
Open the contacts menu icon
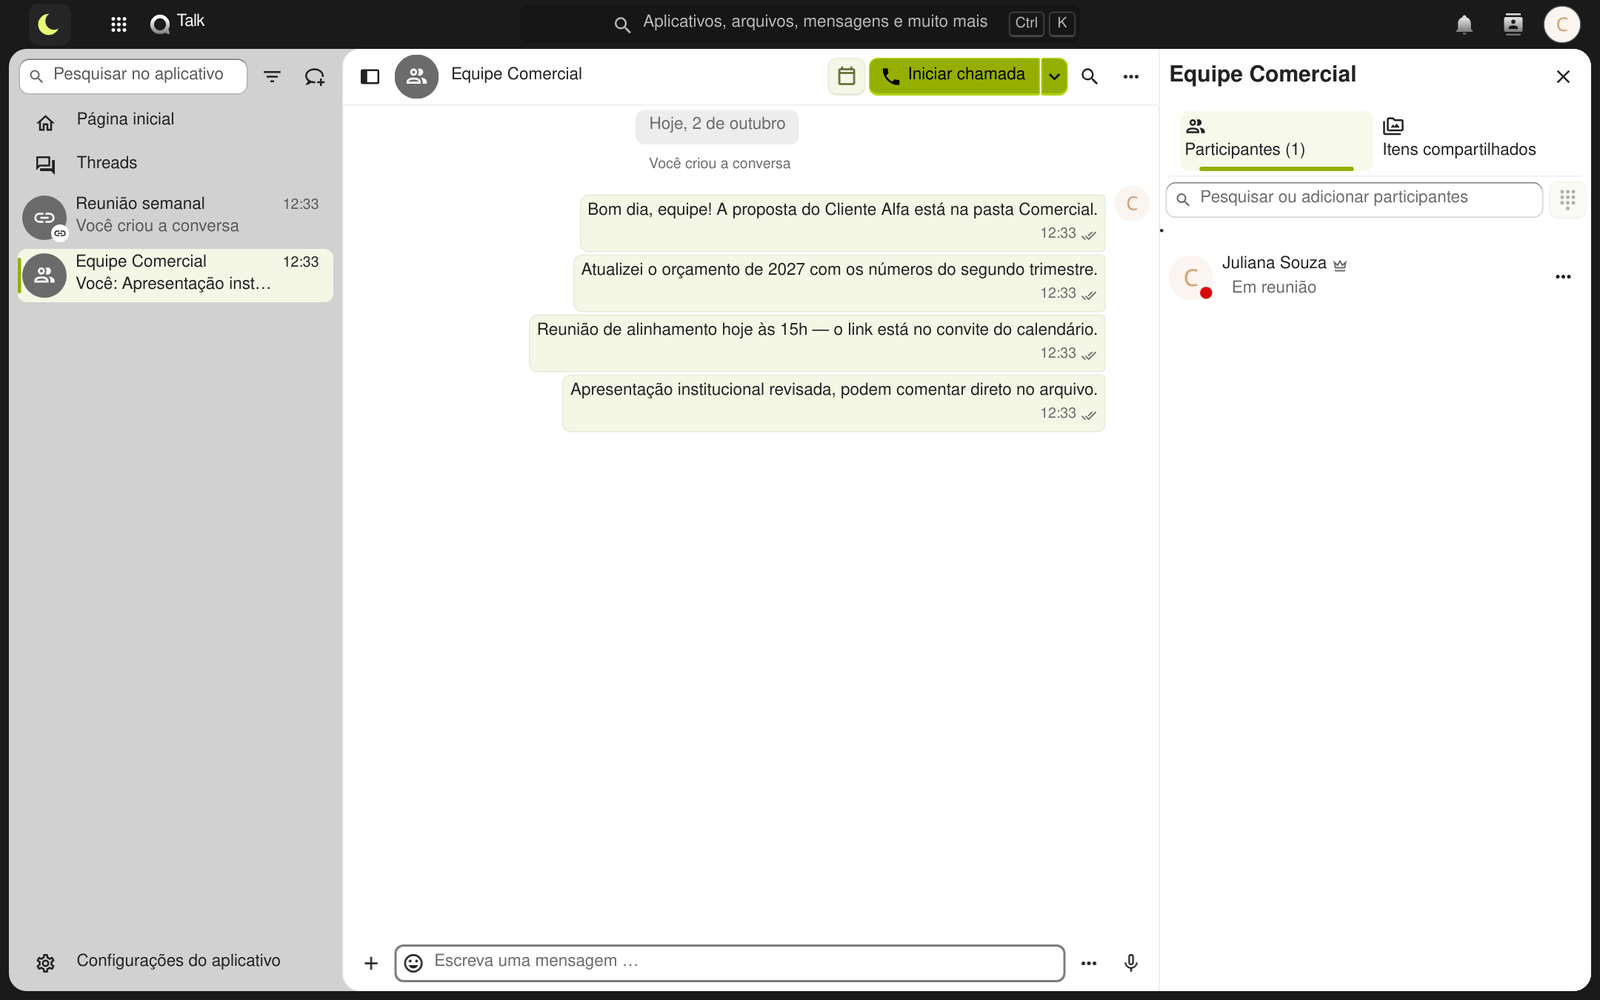click(x=1513, y=24)
